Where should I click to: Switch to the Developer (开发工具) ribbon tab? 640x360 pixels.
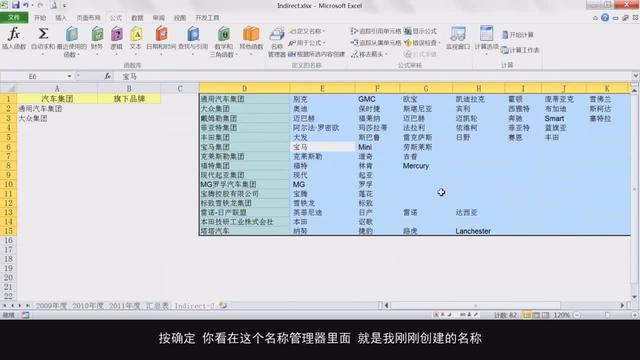pos(207,18)
